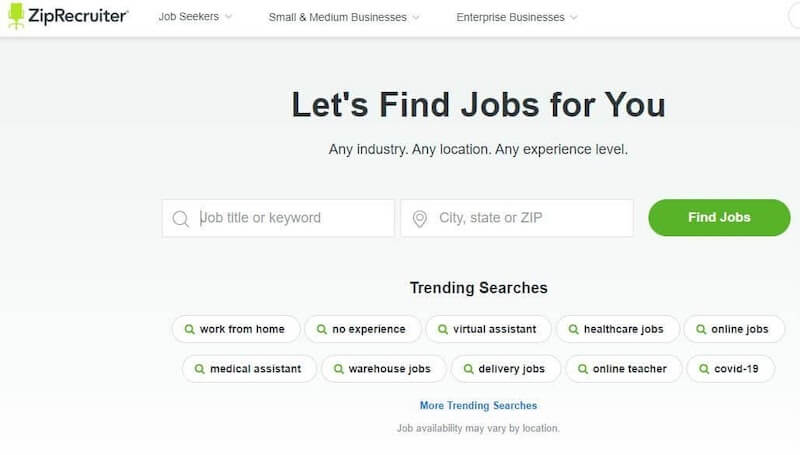800x455 pixels.
Task: Focus the Job title or keyword field
Action: (x=278, y=218)
